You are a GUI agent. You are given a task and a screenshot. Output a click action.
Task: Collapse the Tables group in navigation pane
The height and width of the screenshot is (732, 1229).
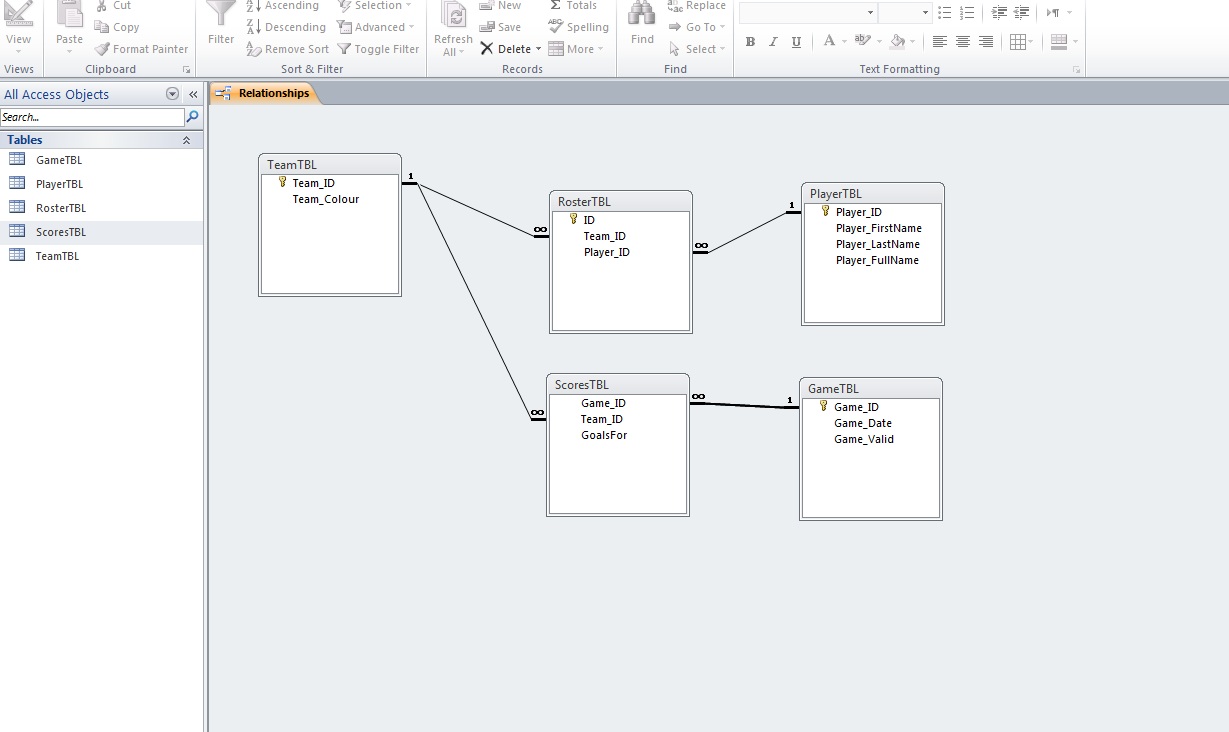pyautogui.click(x=186, y=141)
